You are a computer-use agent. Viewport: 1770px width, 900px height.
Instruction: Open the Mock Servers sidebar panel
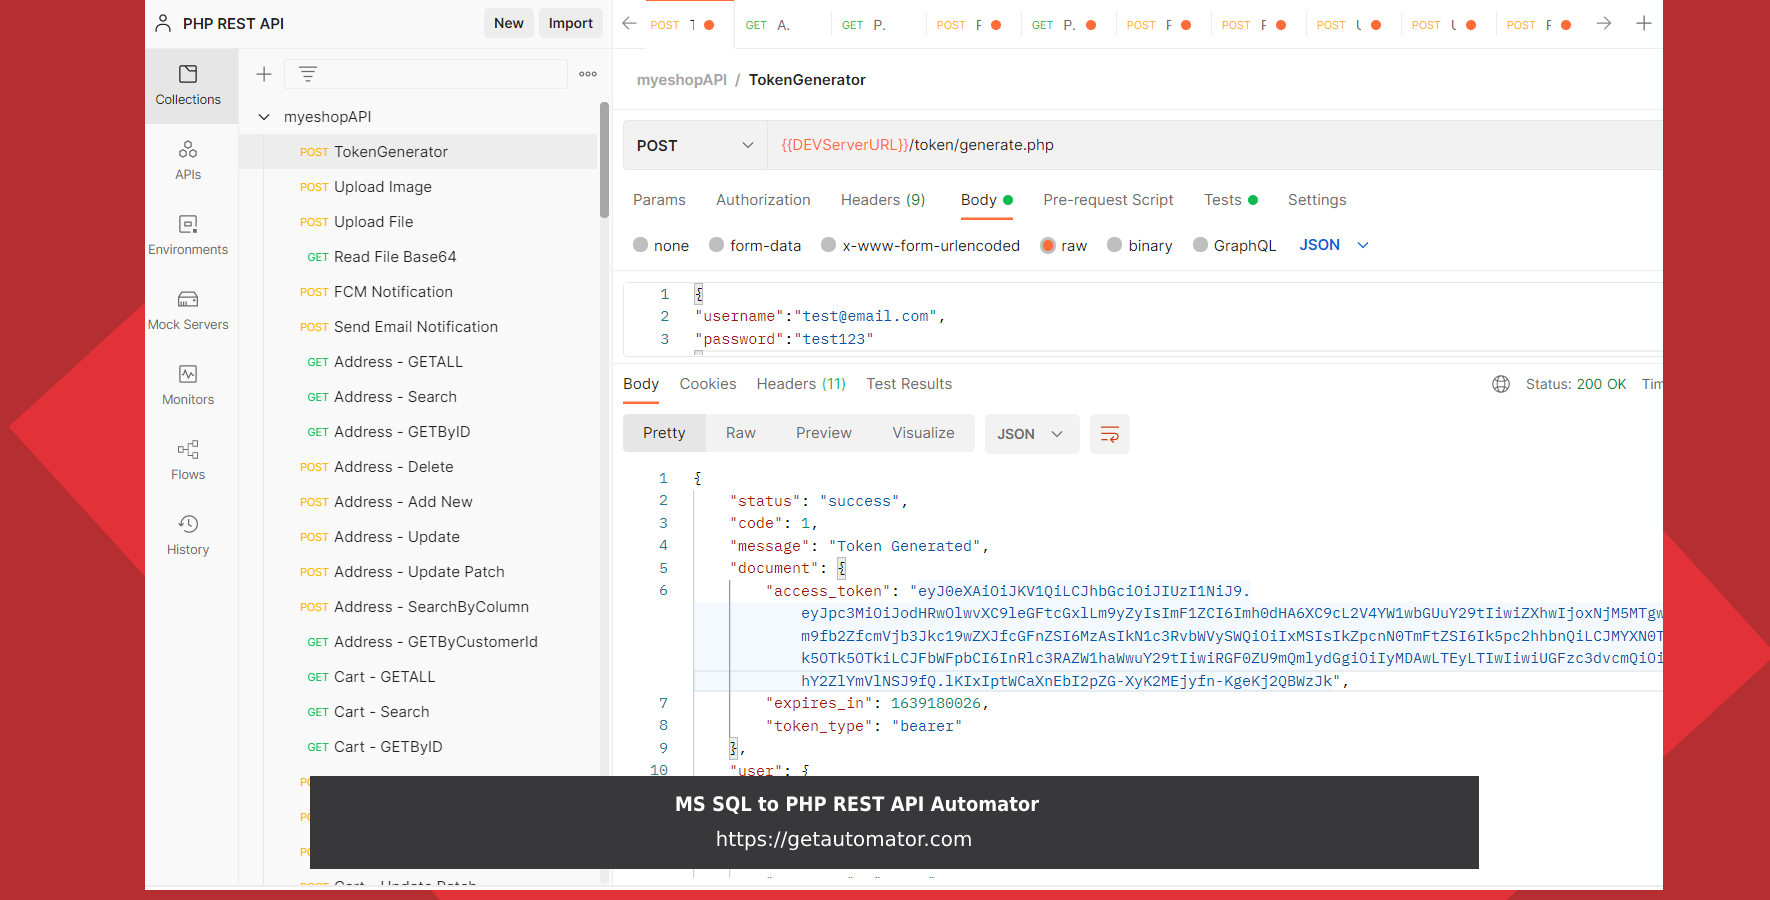(188, 311)
